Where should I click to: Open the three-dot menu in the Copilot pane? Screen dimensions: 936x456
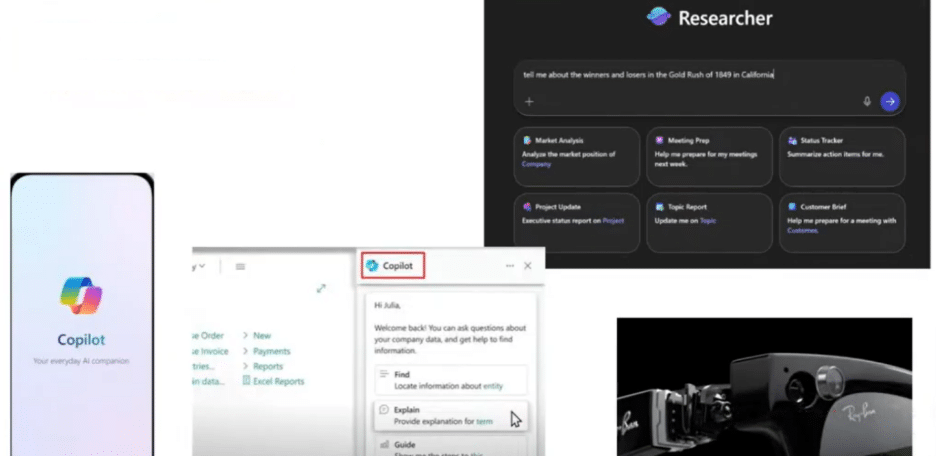click(510, 266)
